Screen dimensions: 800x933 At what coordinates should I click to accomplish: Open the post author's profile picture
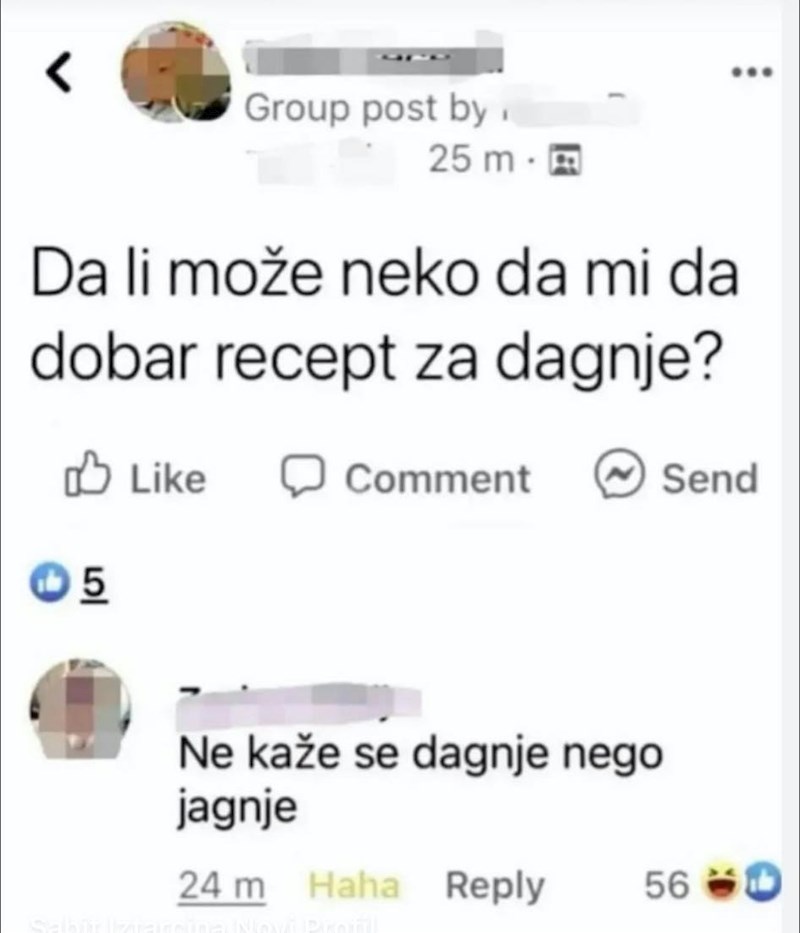pyautogui.click(x=176, y=72)
